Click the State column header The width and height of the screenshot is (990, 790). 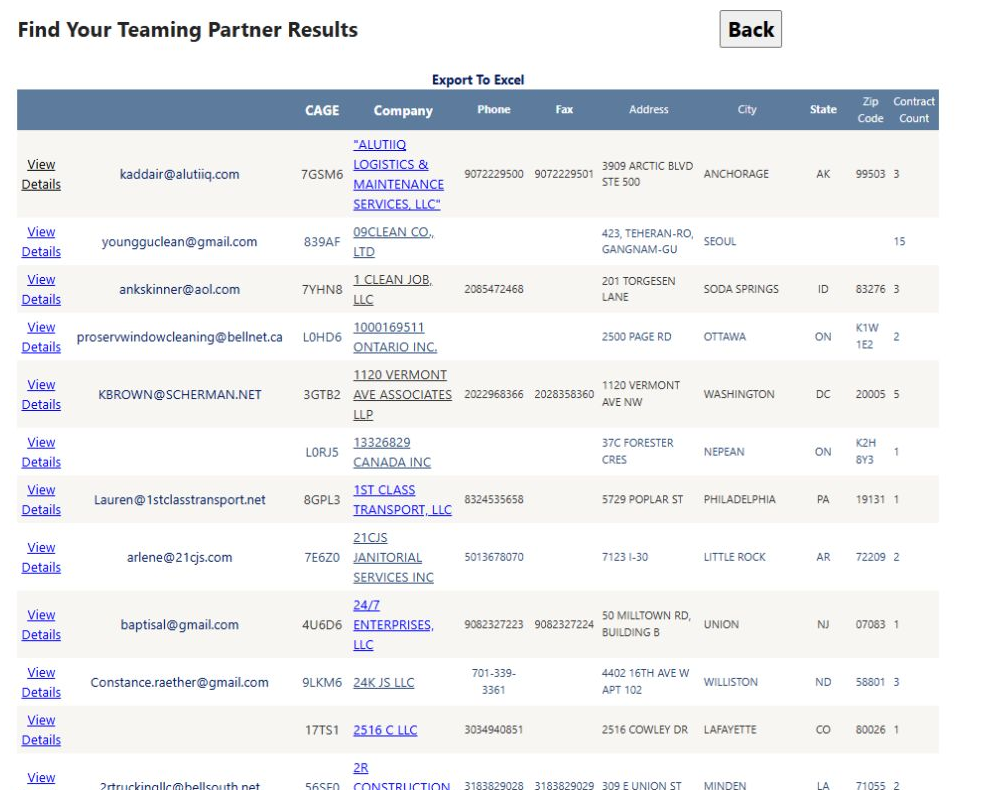tap(823, 109)
